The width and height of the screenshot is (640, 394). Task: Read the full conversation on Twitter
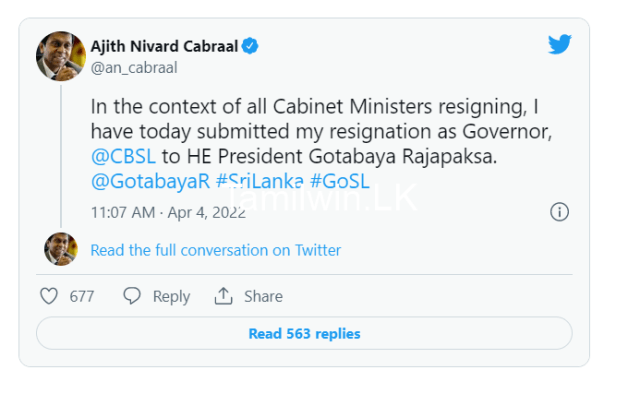click(x=216, y=250)
